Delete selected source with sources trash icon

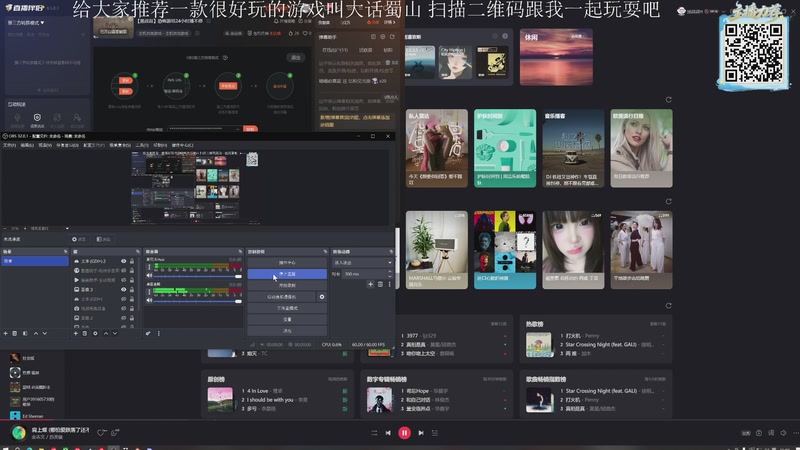click(85, 334)
